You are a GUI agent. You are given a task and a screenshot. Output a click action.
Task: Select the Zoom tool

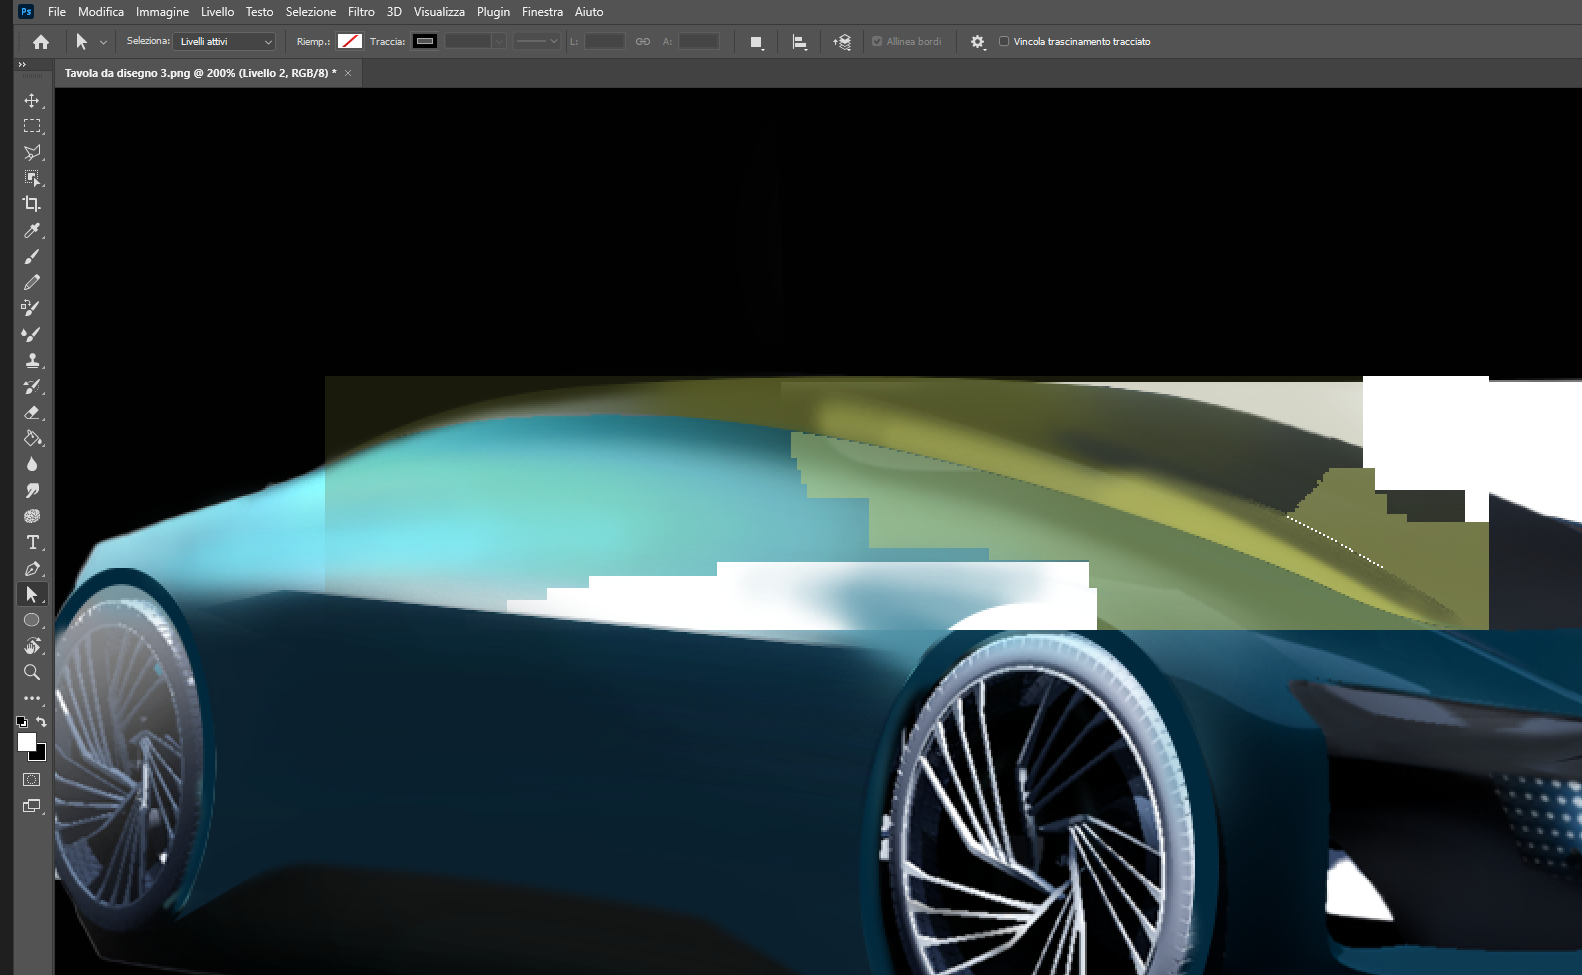point(32,672)
